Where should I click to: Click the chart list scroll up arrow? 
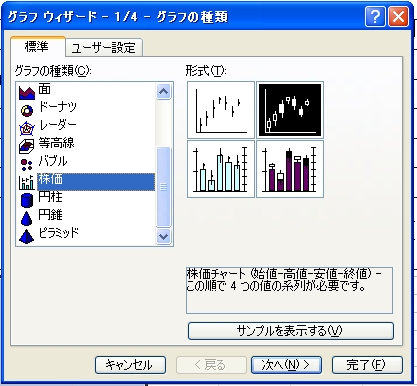coord(163,91)
